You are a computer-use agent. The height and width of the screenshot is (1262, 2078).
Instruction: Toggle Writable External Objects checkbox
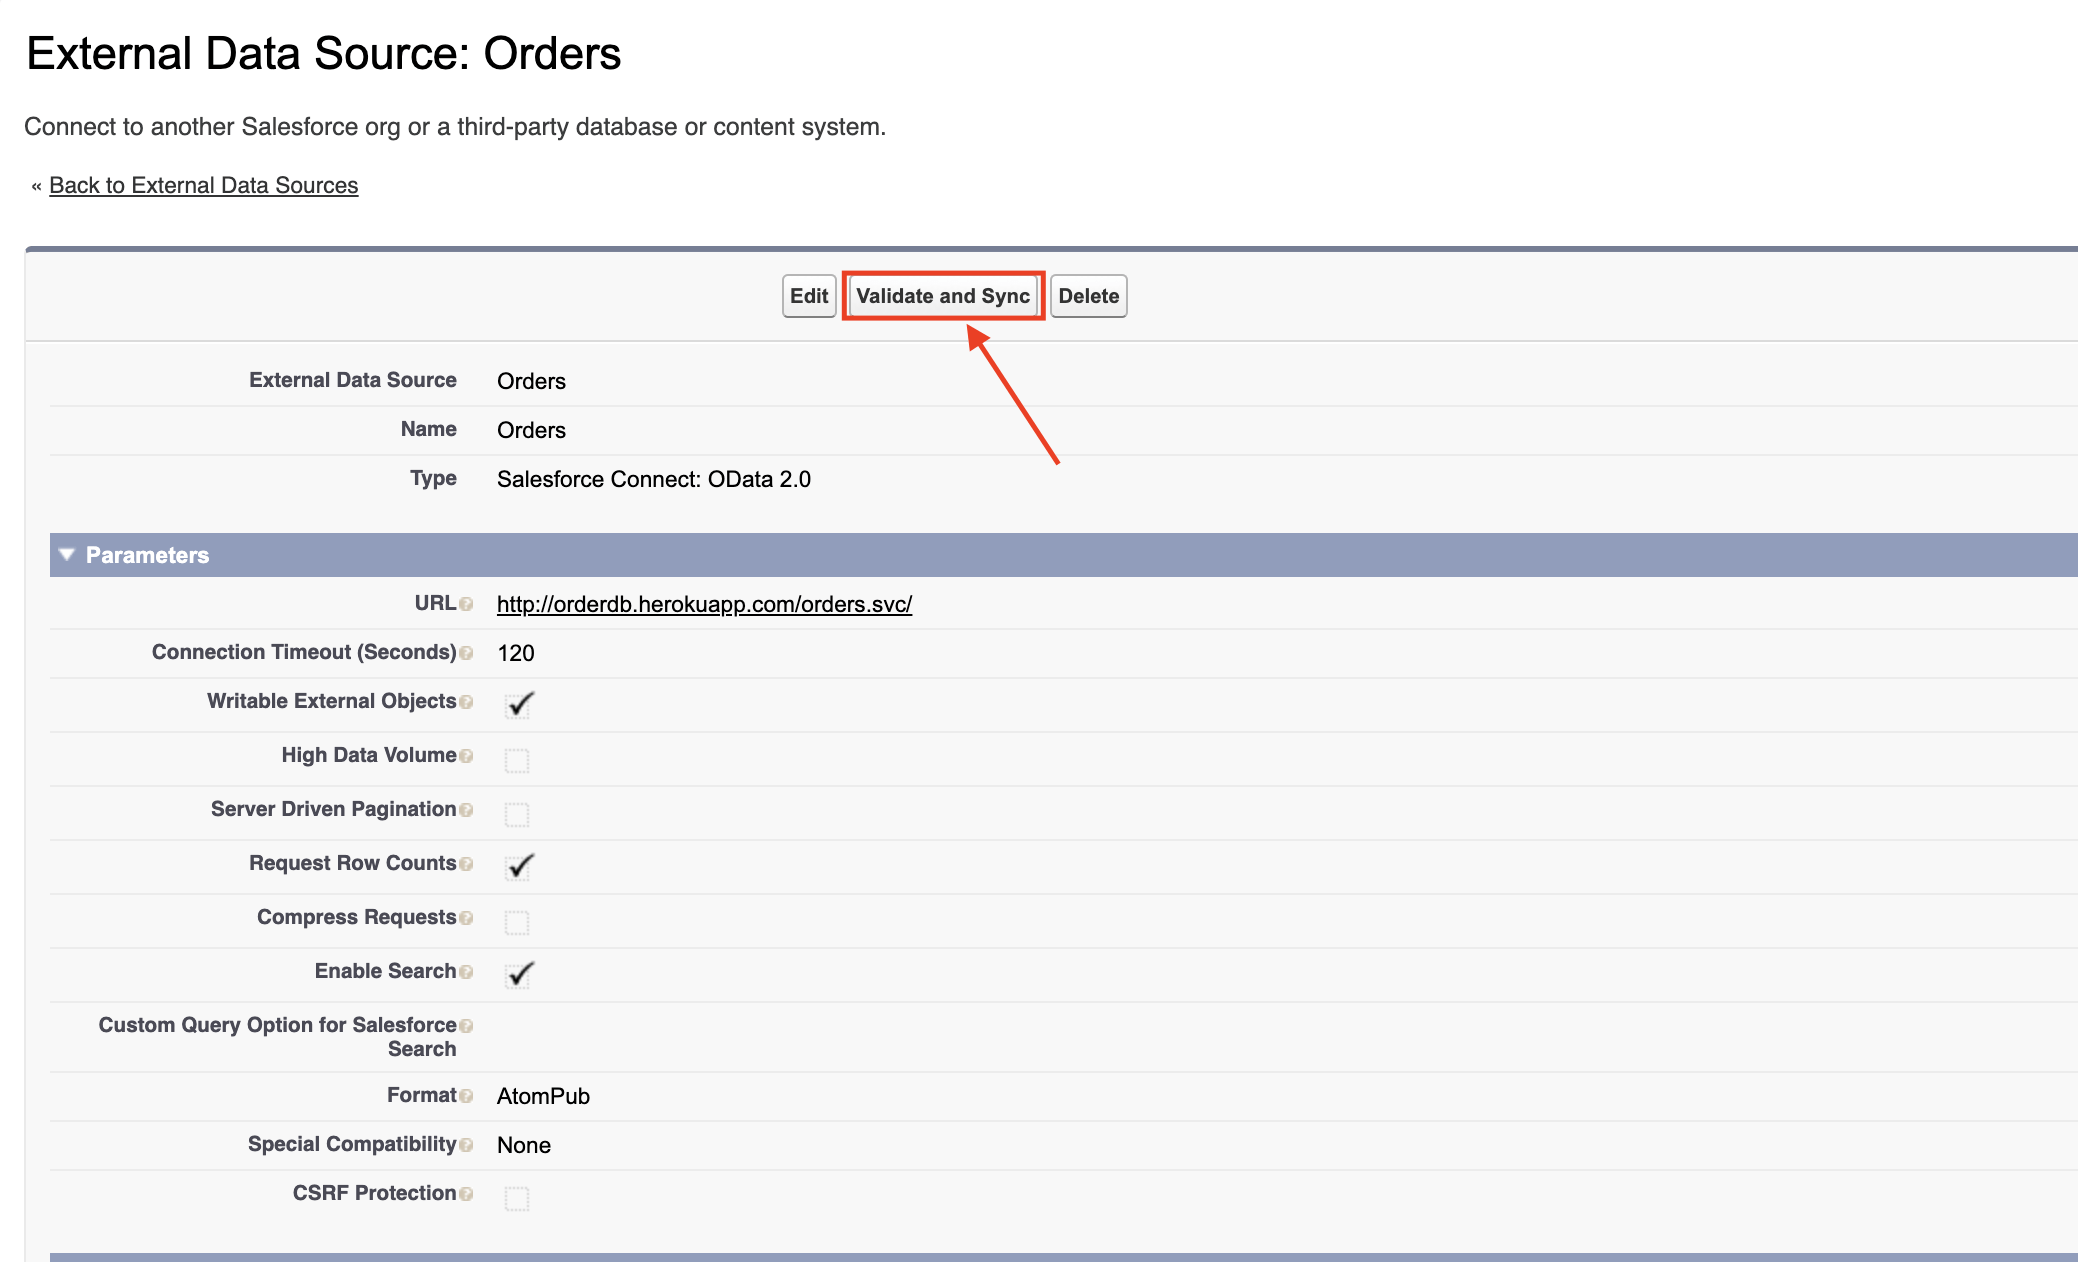517,705
